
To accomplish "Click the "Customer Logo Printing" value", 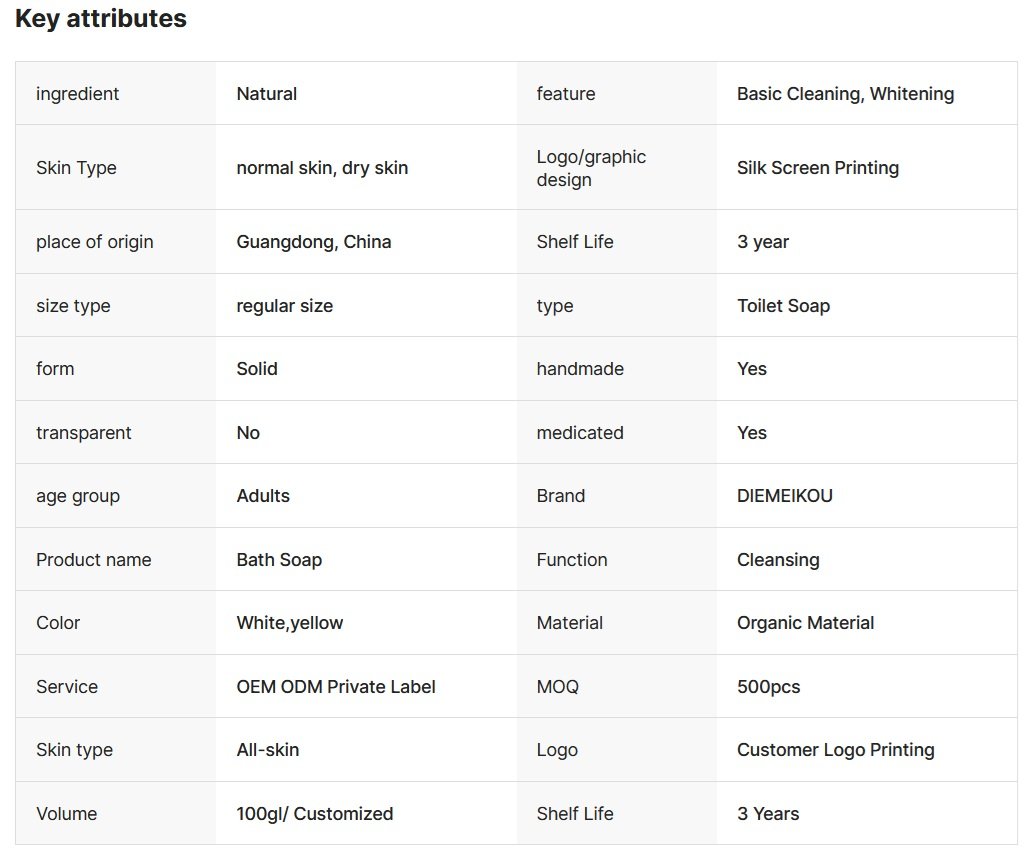I will [835, 750].
